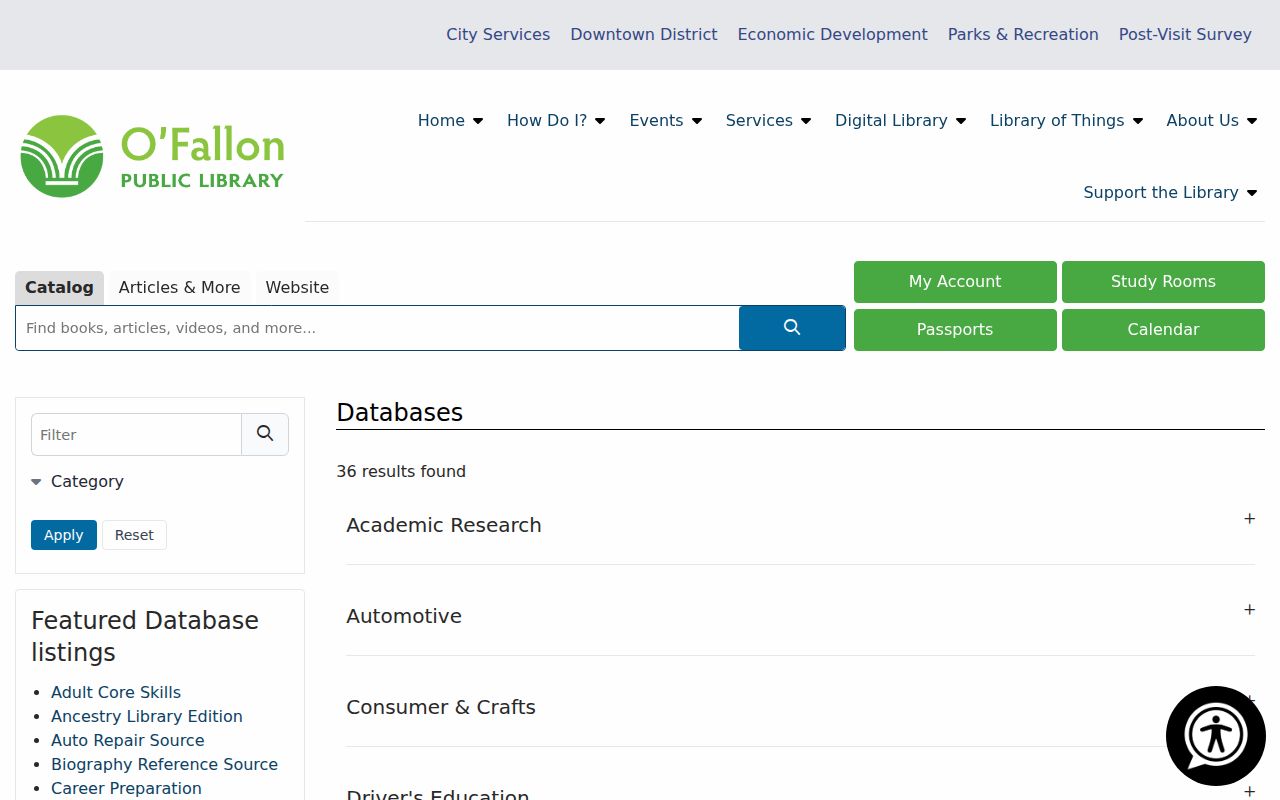Image resolution: width=1280 pixels, height=800 pixels.
Task: Open Adult Core Skills database link
Action: 116,692
